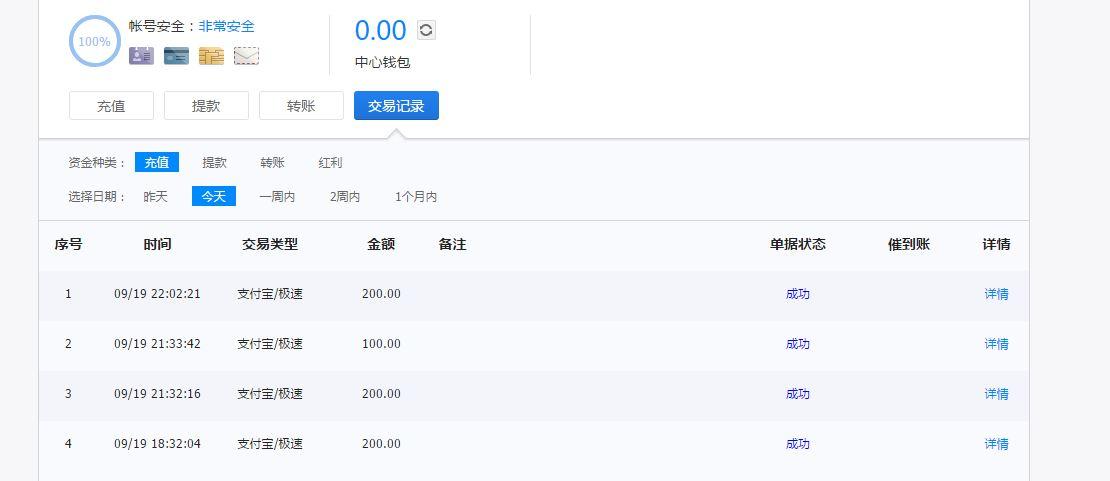
Task: Filter fund type by 充值
Action: tap(156, 162)
